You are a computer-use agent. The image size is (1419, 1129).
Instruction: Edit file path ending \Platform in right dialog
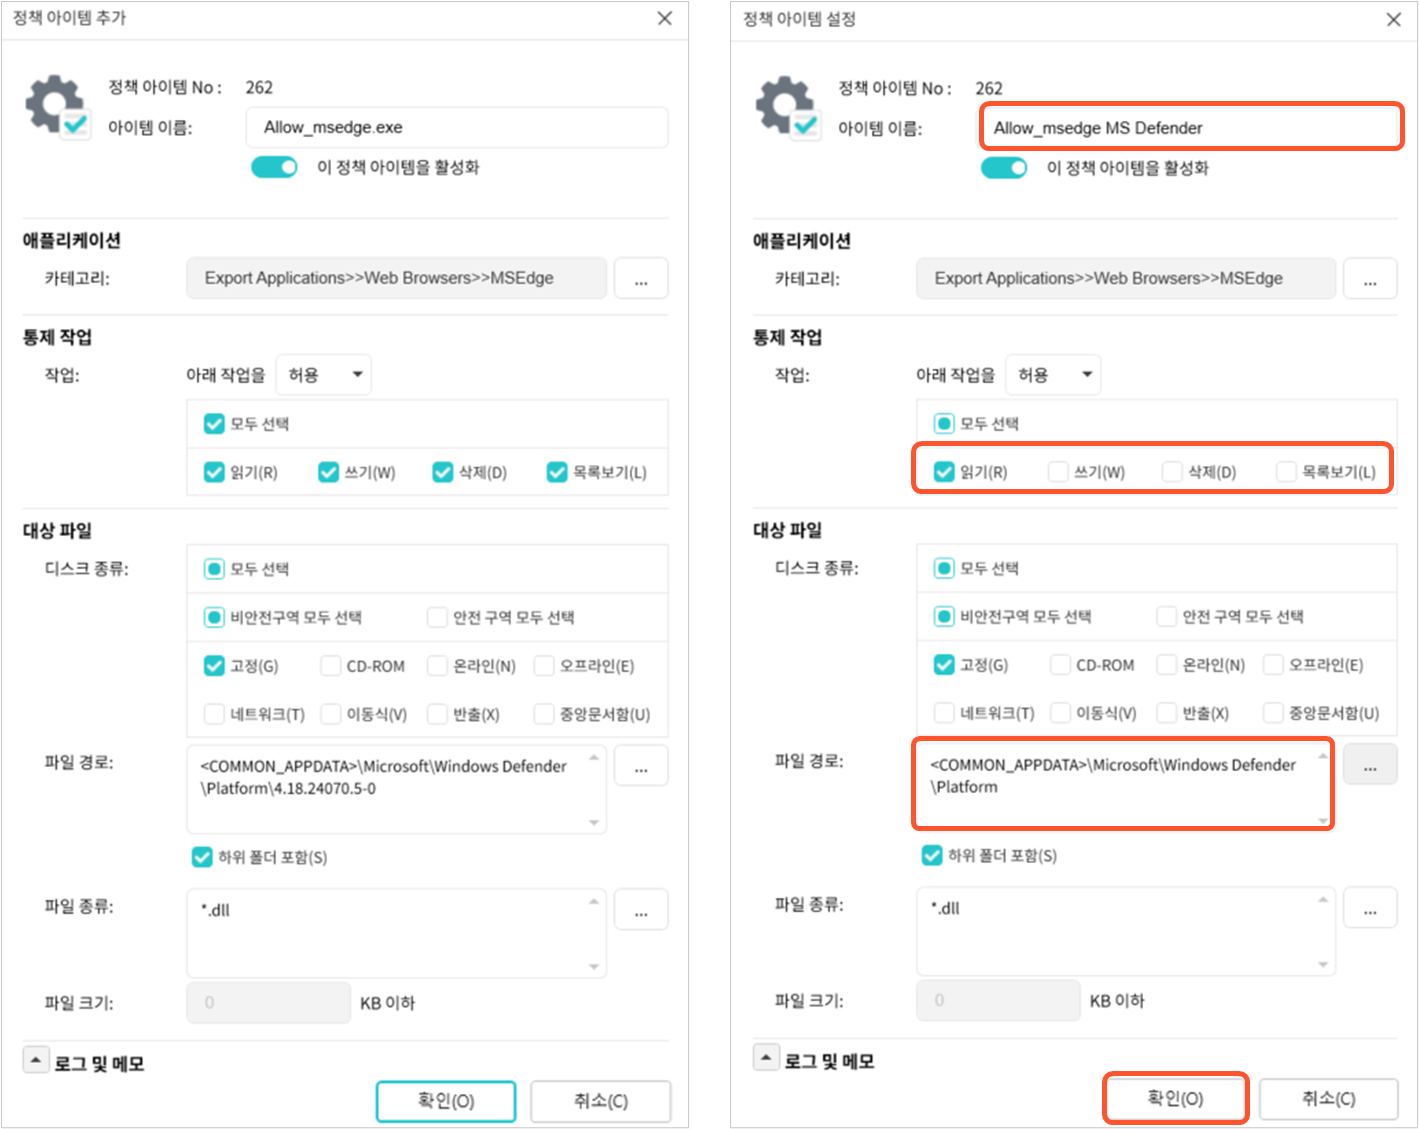[1123, 784]
